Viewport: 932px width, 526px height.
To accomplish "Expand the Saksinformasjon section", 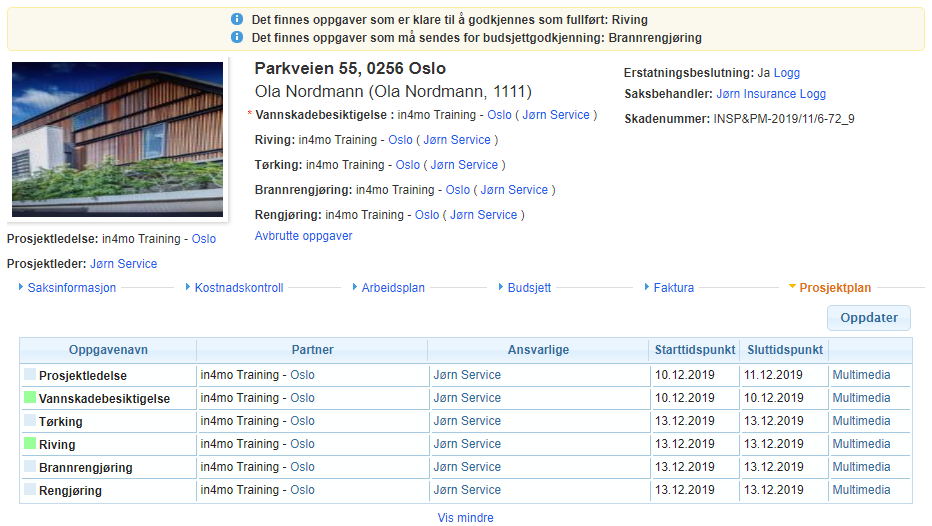I will tap(71, 288).
